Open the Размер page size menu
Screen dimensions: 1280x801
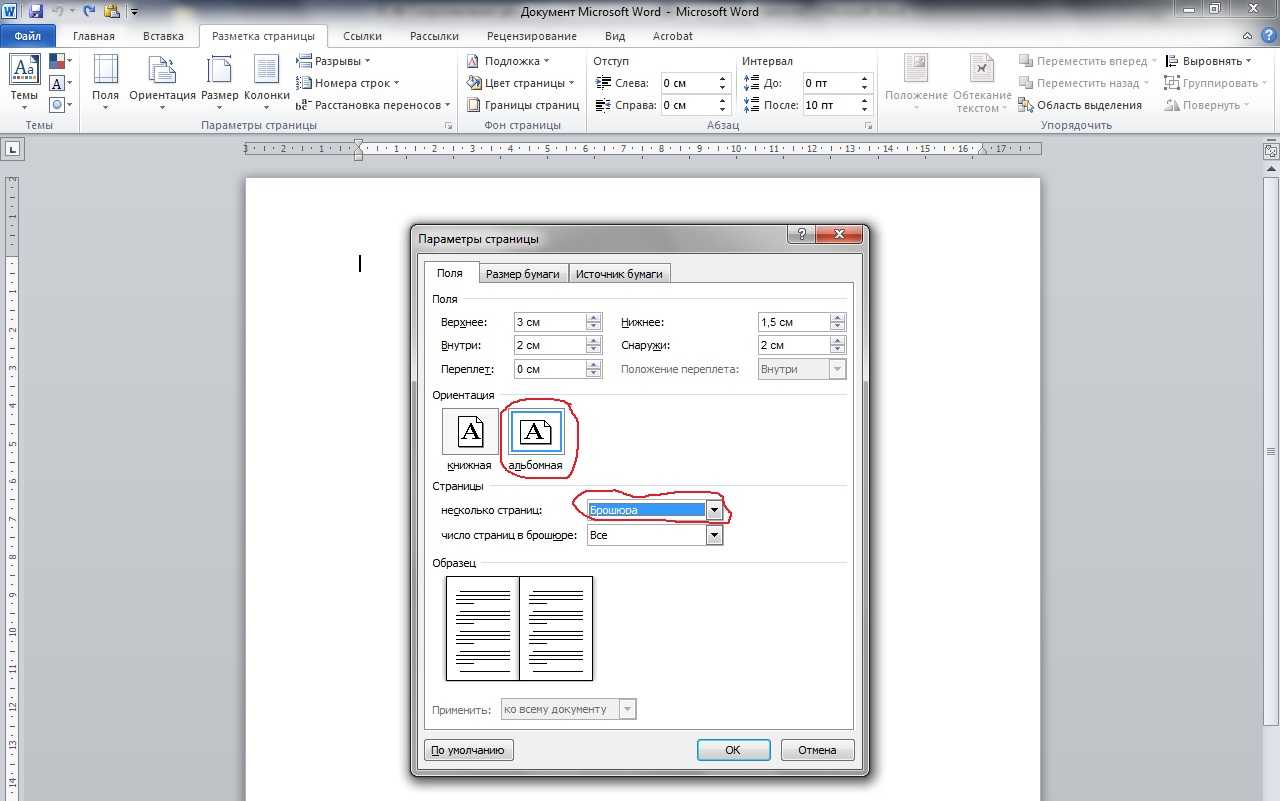219,84
